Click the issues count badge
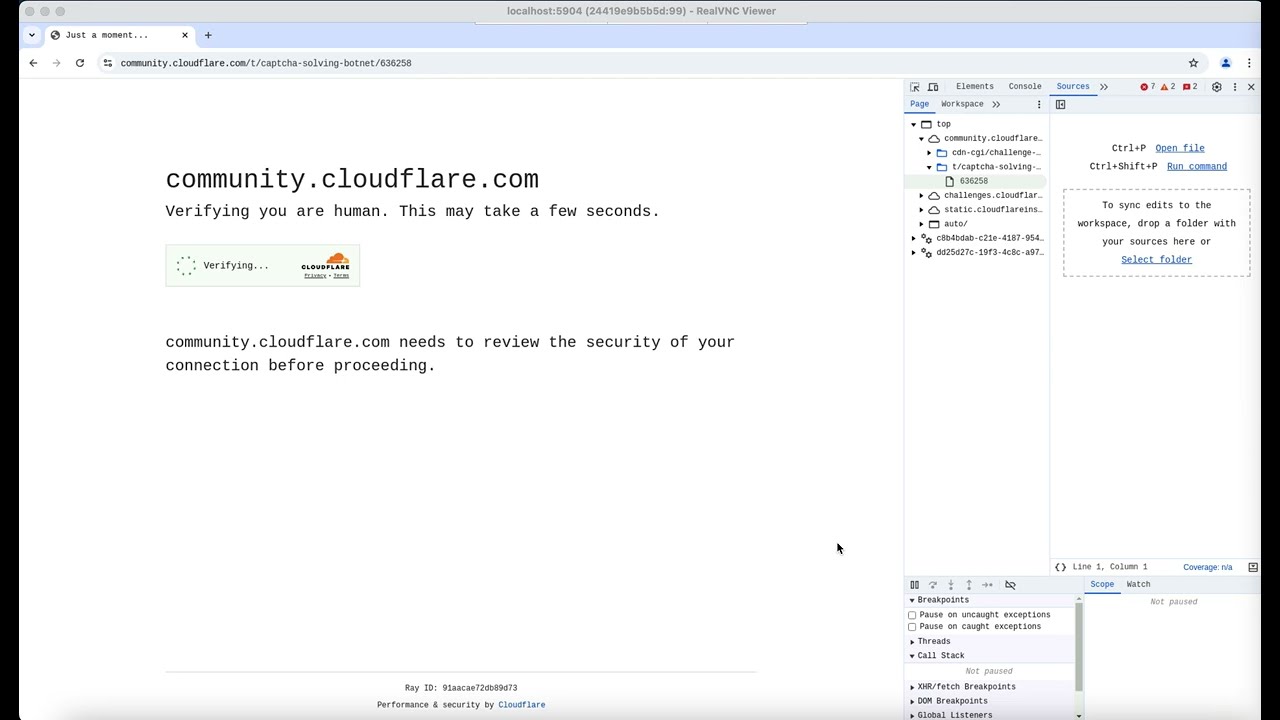Viewport: 1280px width, 720px height. pos(1190,87)
